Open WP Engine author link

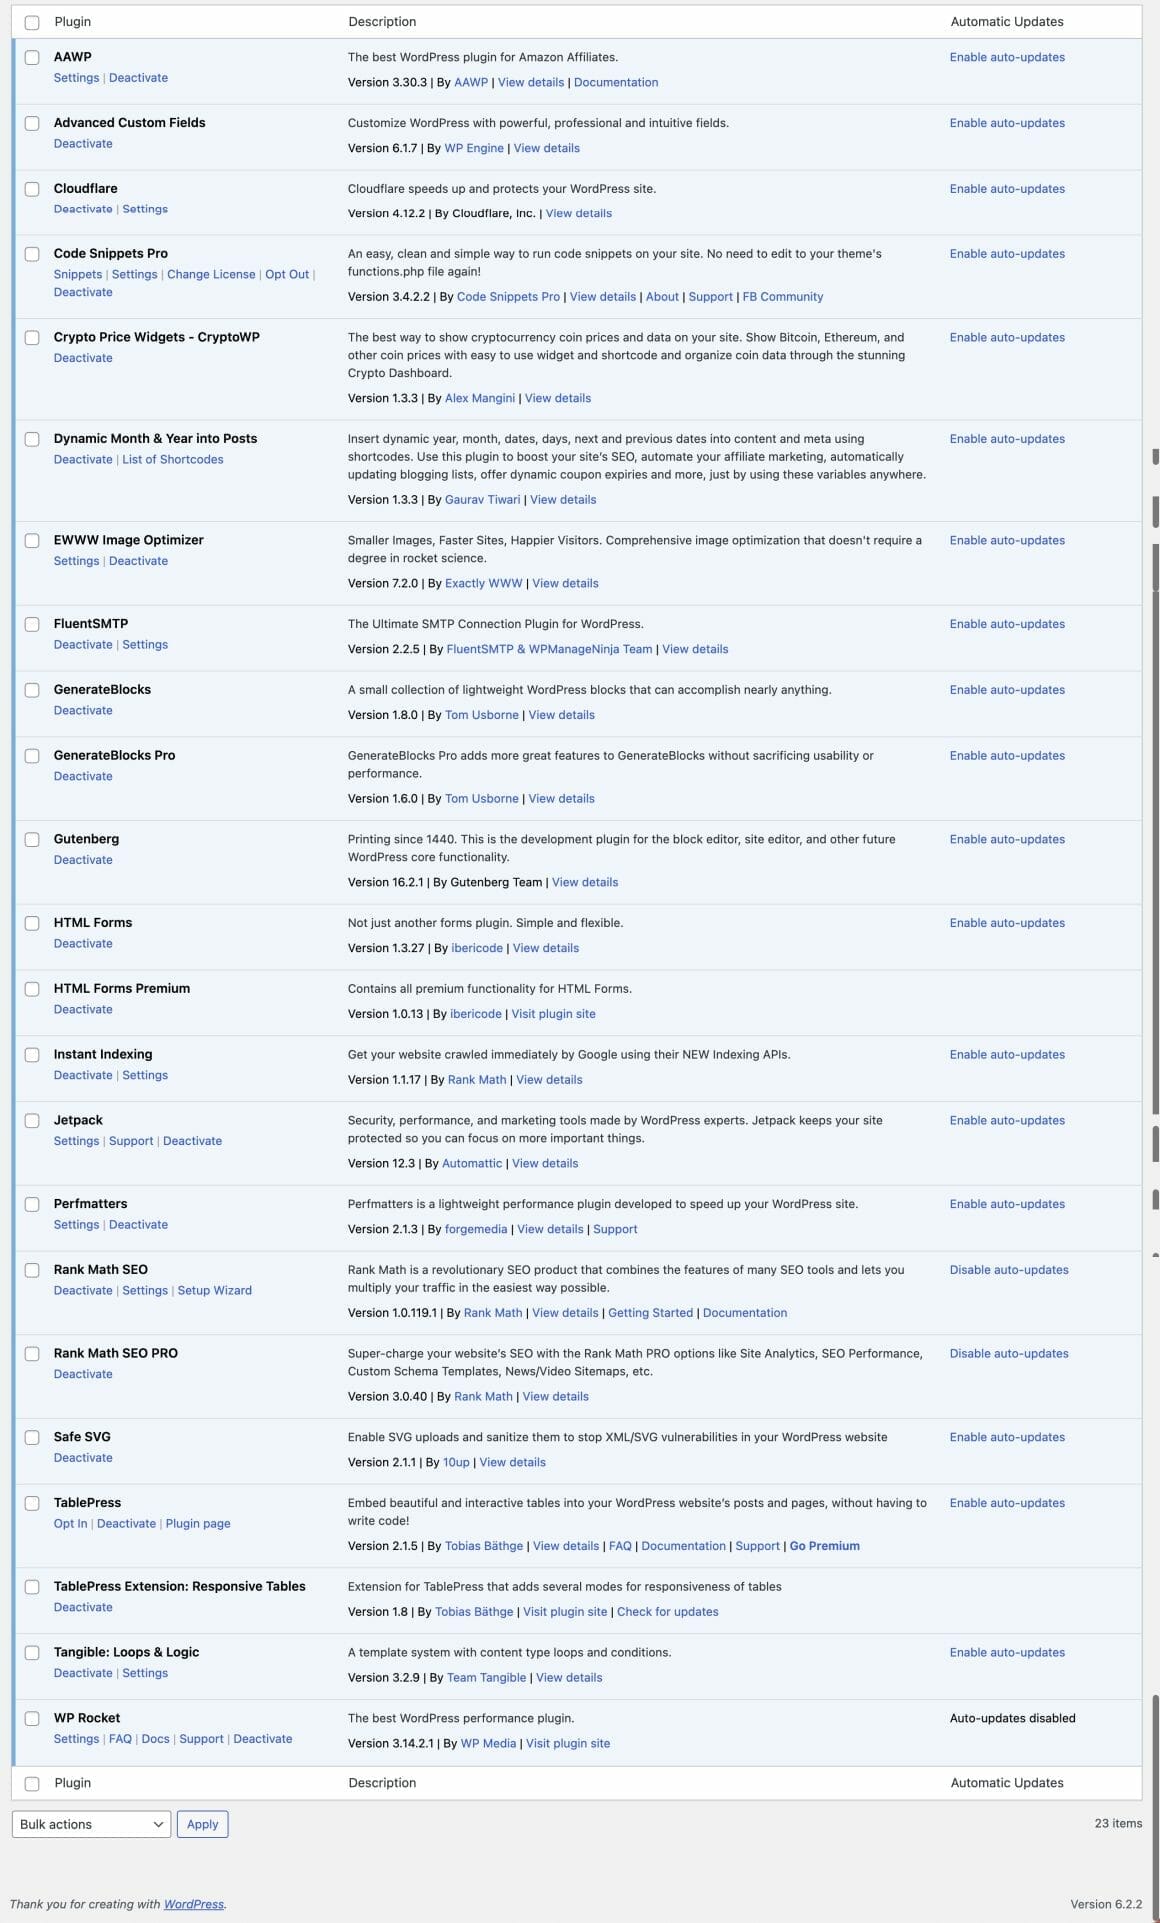(x=474, y=148)
